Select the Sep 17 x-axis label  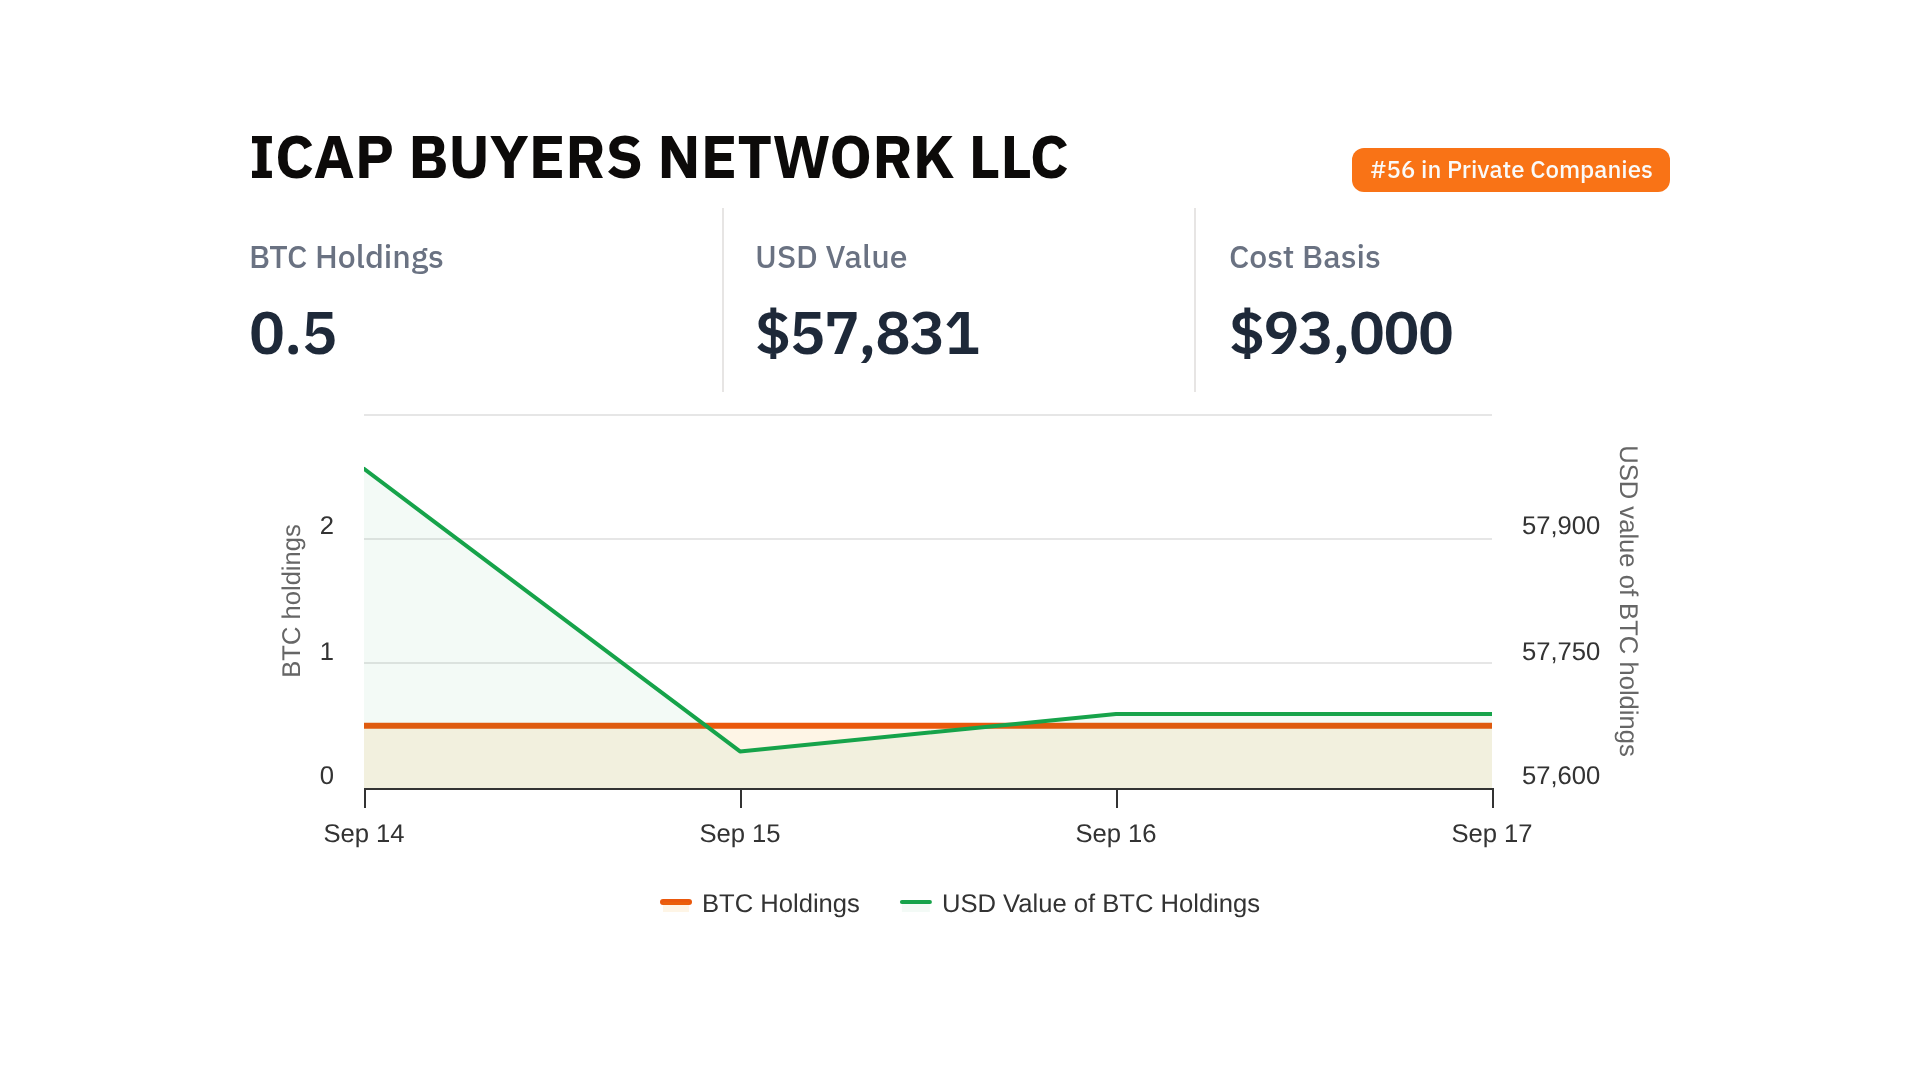(1491, 834)
